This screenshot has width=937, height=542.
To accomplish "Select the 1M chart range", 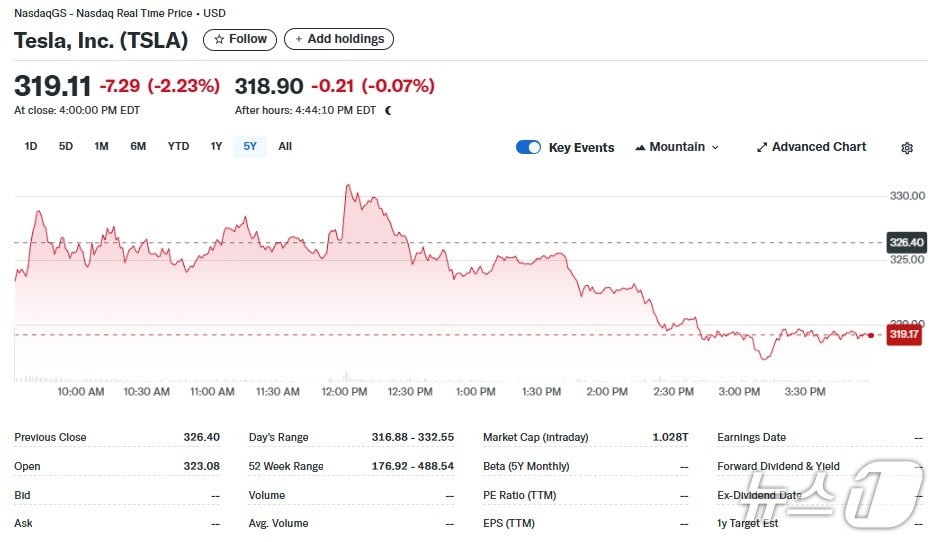I will coord(101,146).
